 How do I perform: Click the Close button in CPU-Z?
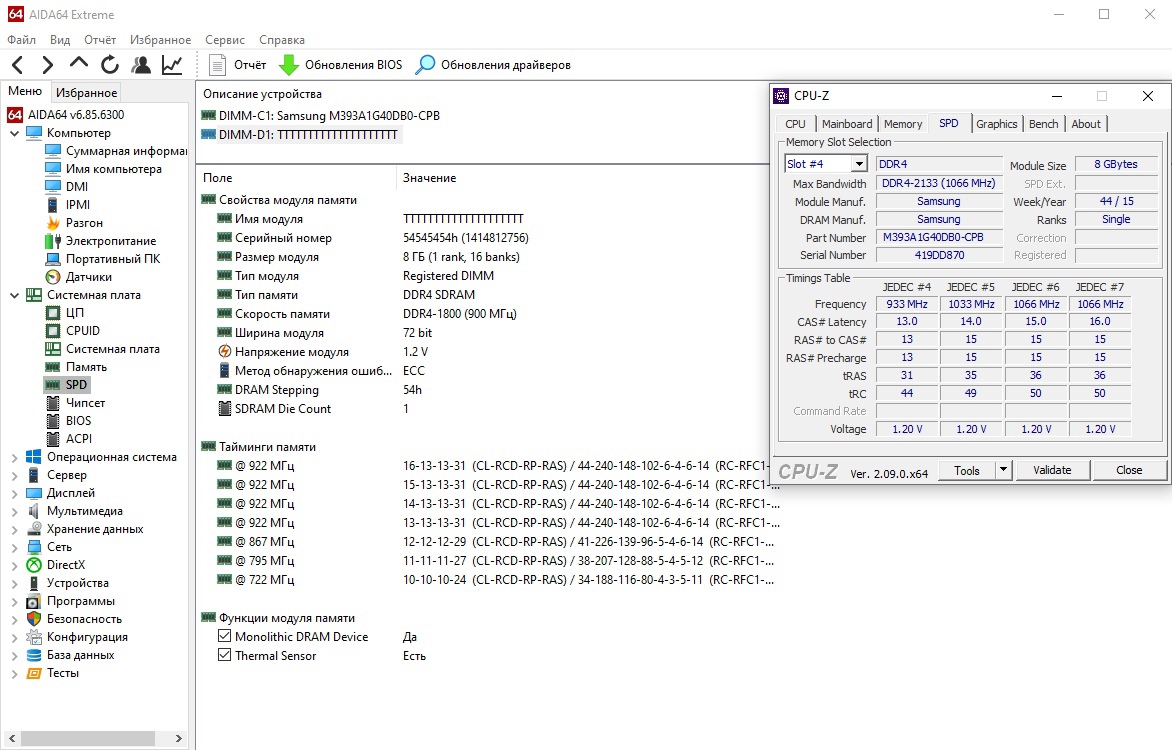pos(1129,470)
